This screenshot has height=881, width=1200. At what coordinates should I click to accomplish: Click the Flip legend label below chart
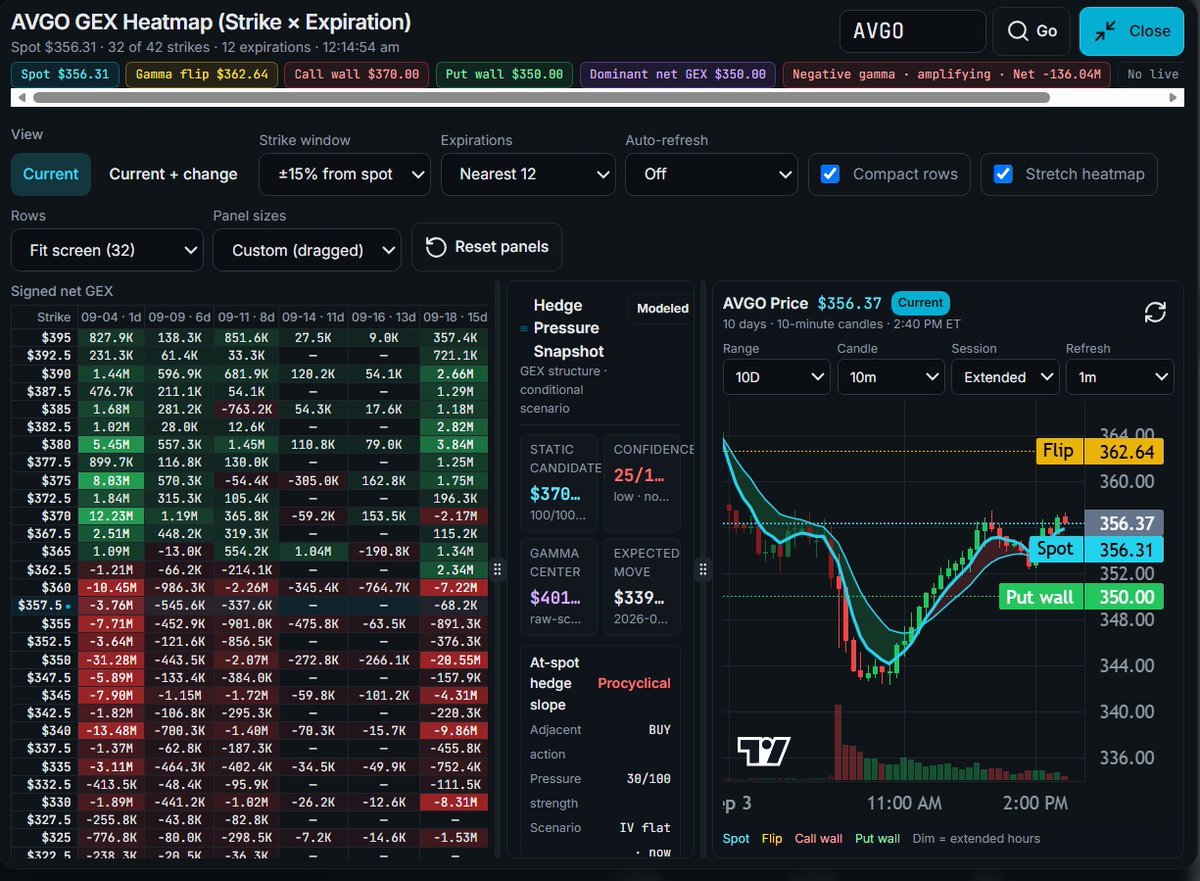coord(771,838)
